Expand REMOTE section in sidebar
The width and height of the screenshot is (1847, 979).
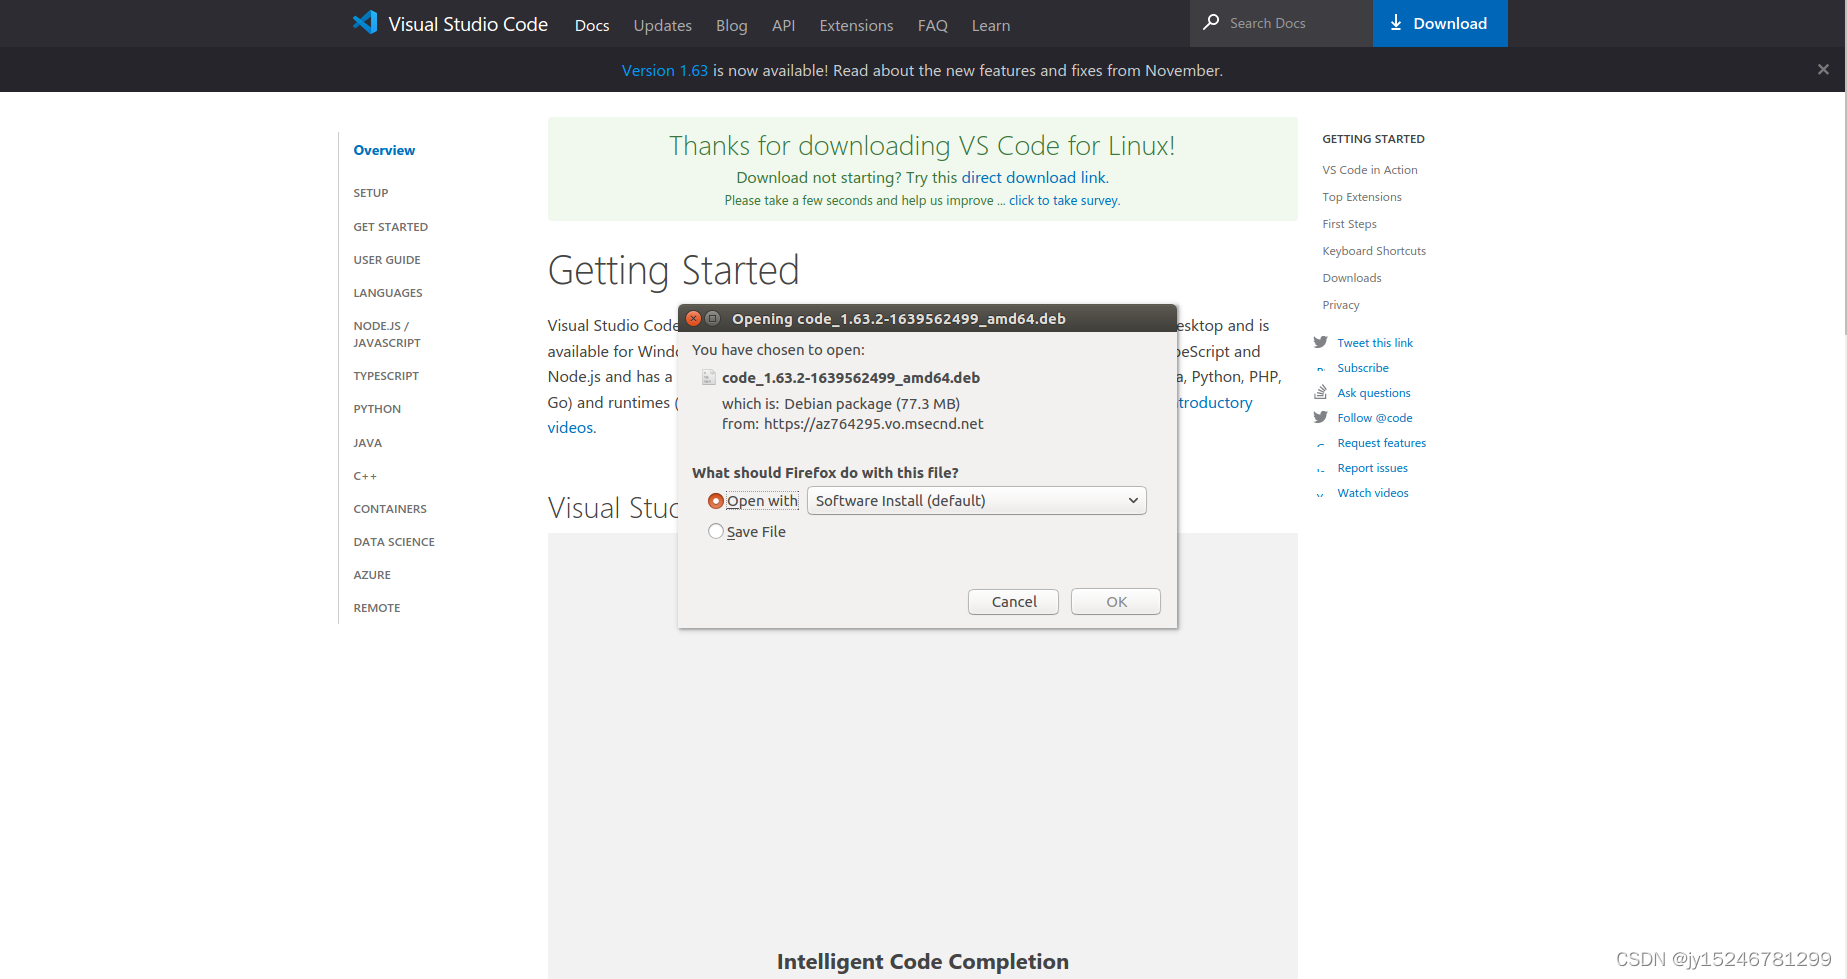(377, 608)
